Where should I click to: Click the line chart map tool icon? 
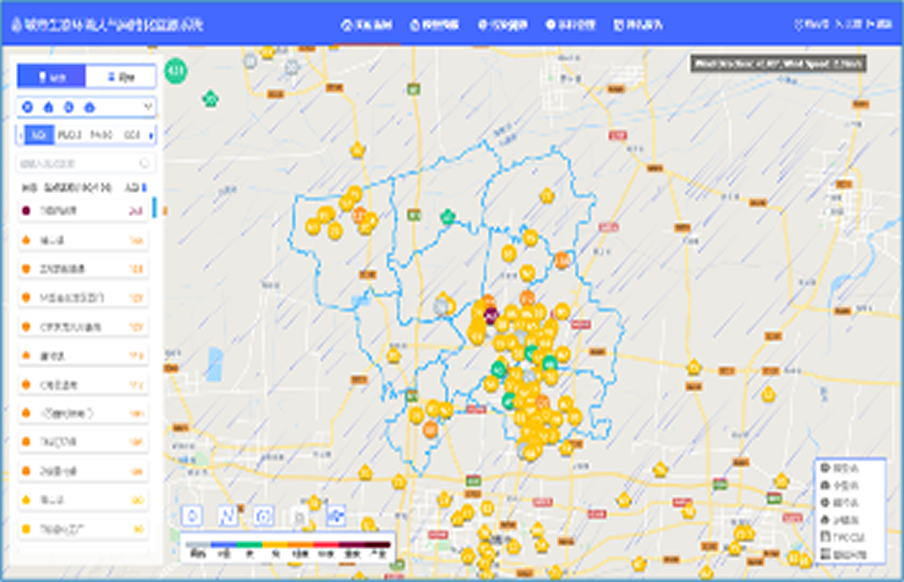click(229, 515)
